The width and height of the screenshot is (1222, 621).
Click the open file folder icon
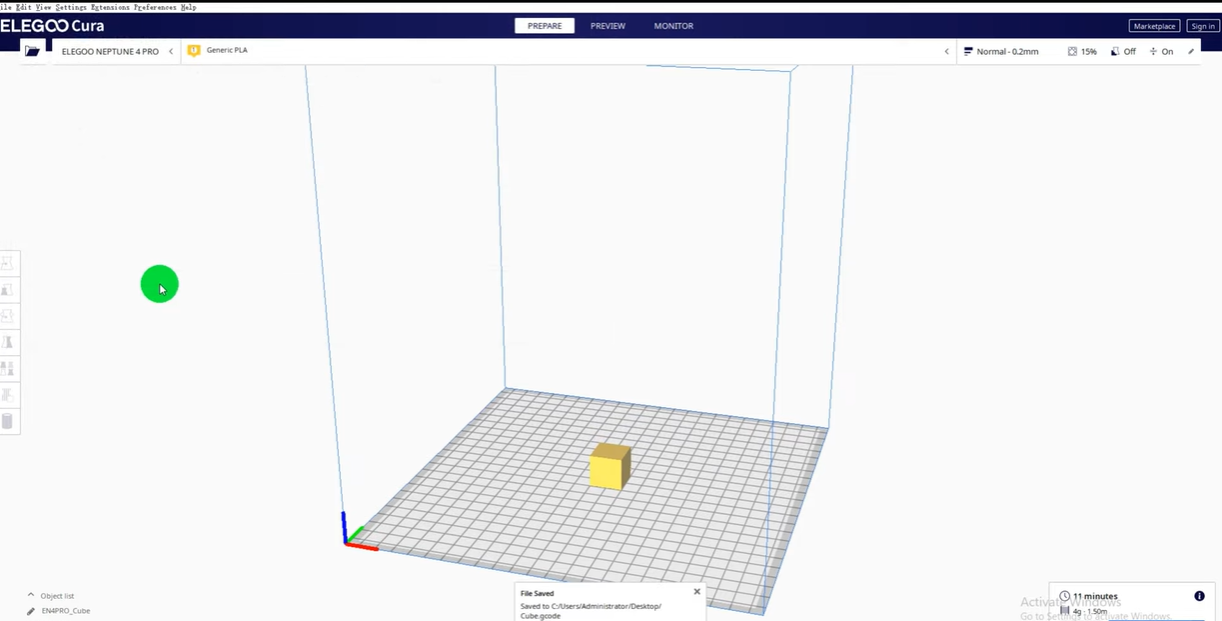coord(32,51)
